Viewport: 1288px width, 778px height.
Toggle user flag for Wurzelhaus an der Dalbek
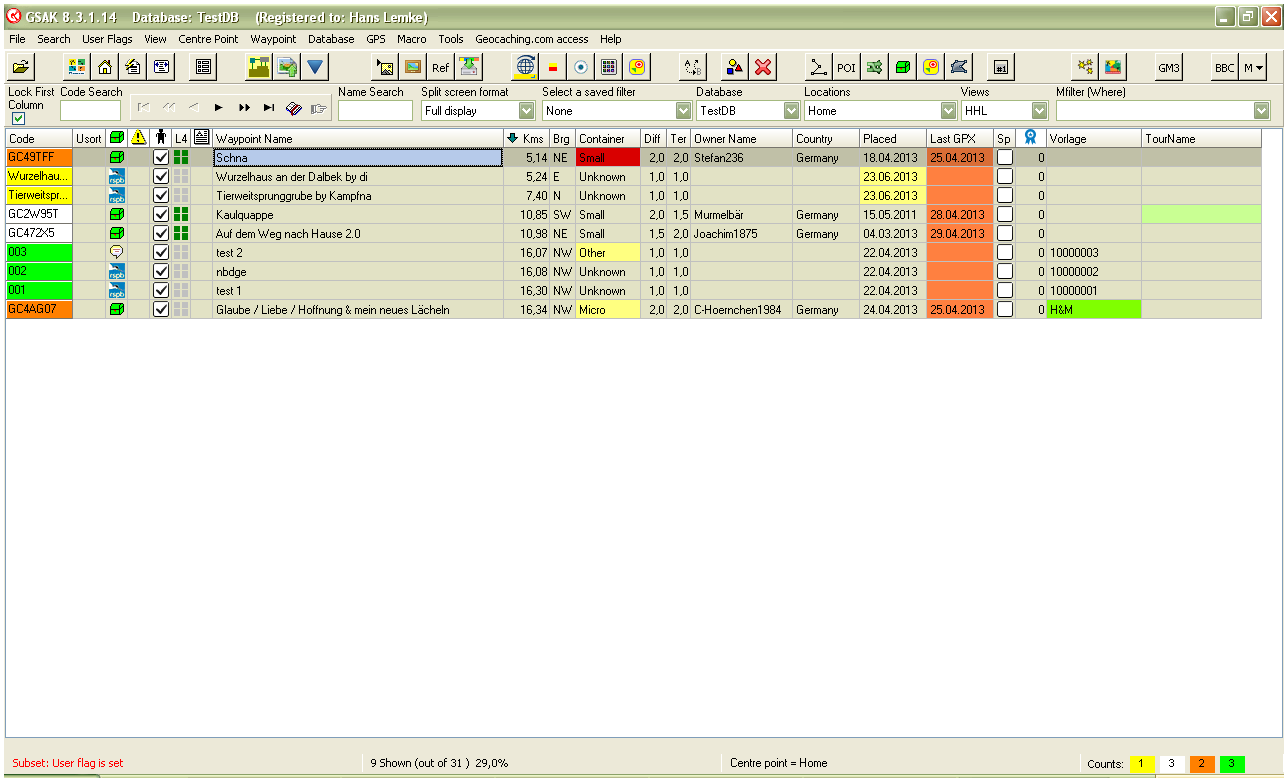coord(161,176)
